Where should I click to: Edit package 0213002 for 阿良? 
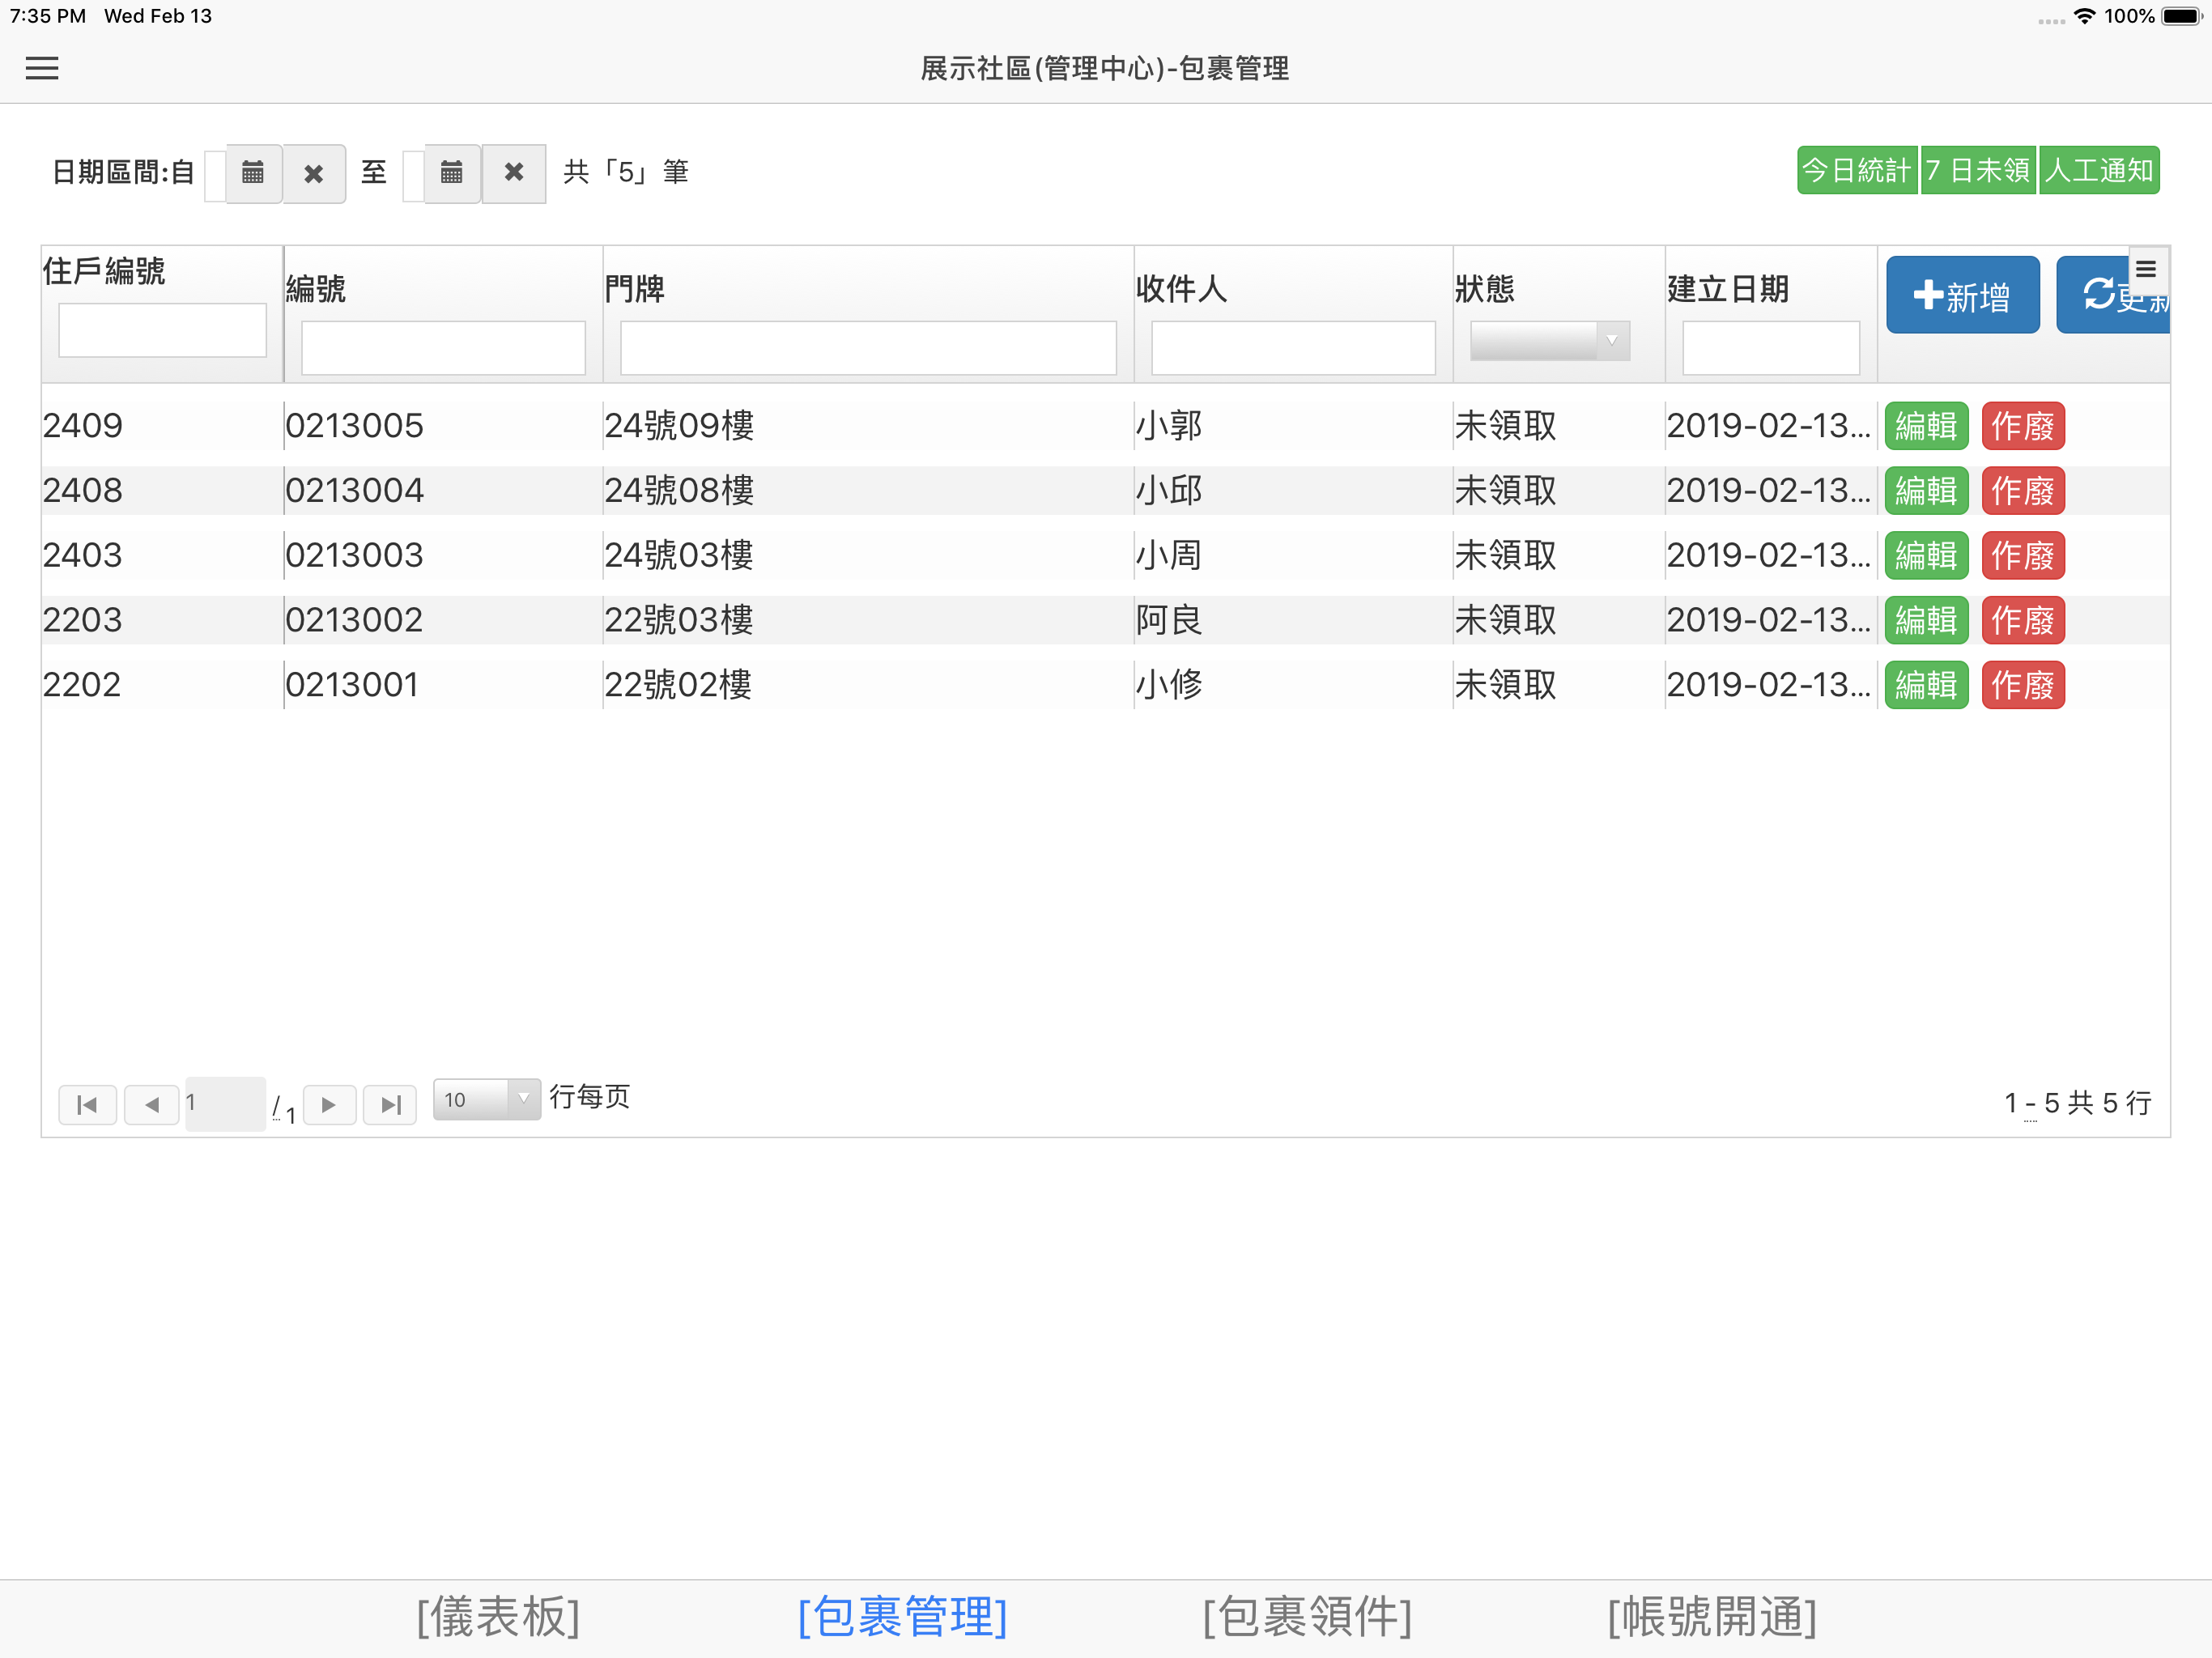[1927, 620]
